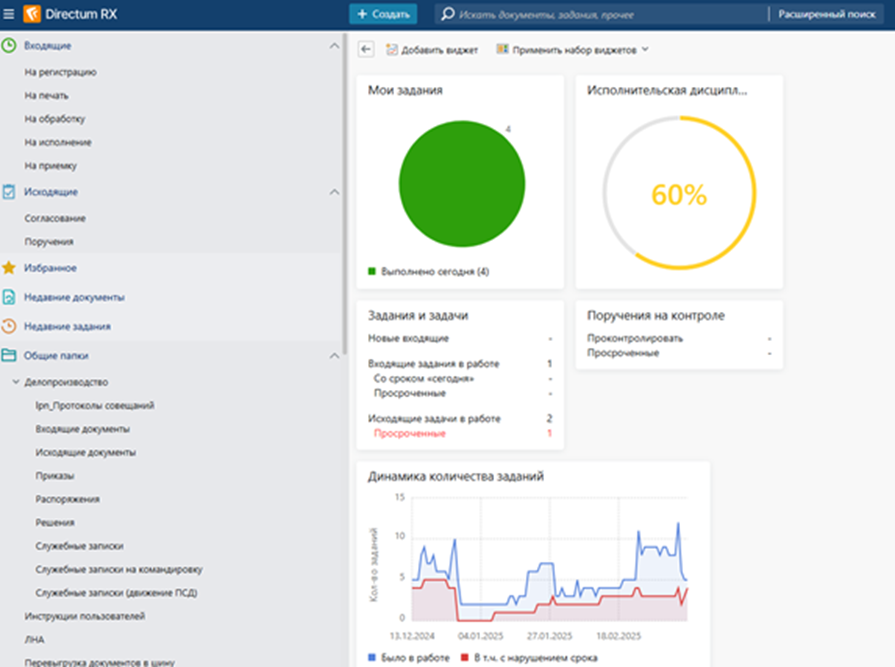Open Служебные записки на командировку folder
The width and height of the screenshot is (895, 667).
119,569
